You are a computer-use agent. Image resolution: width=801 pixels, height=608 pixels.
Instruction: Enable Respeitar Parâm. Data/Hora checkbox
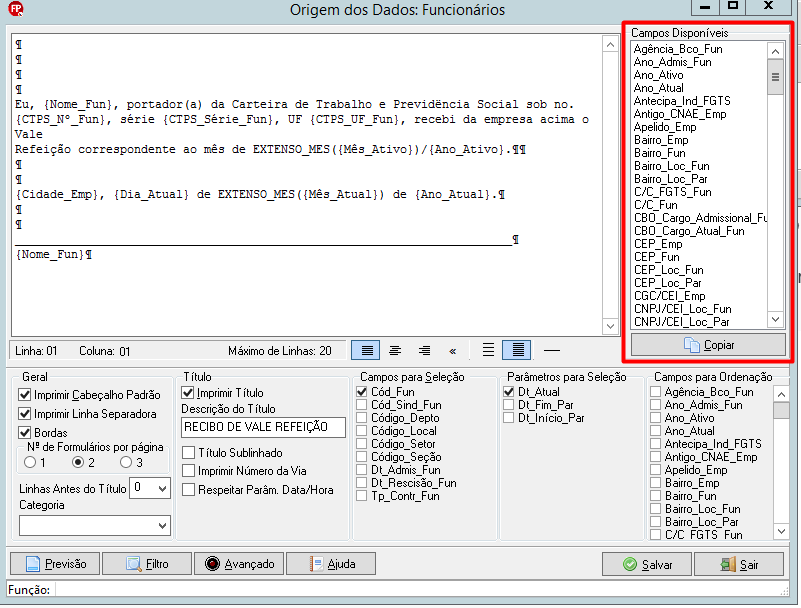coord(189,489)
